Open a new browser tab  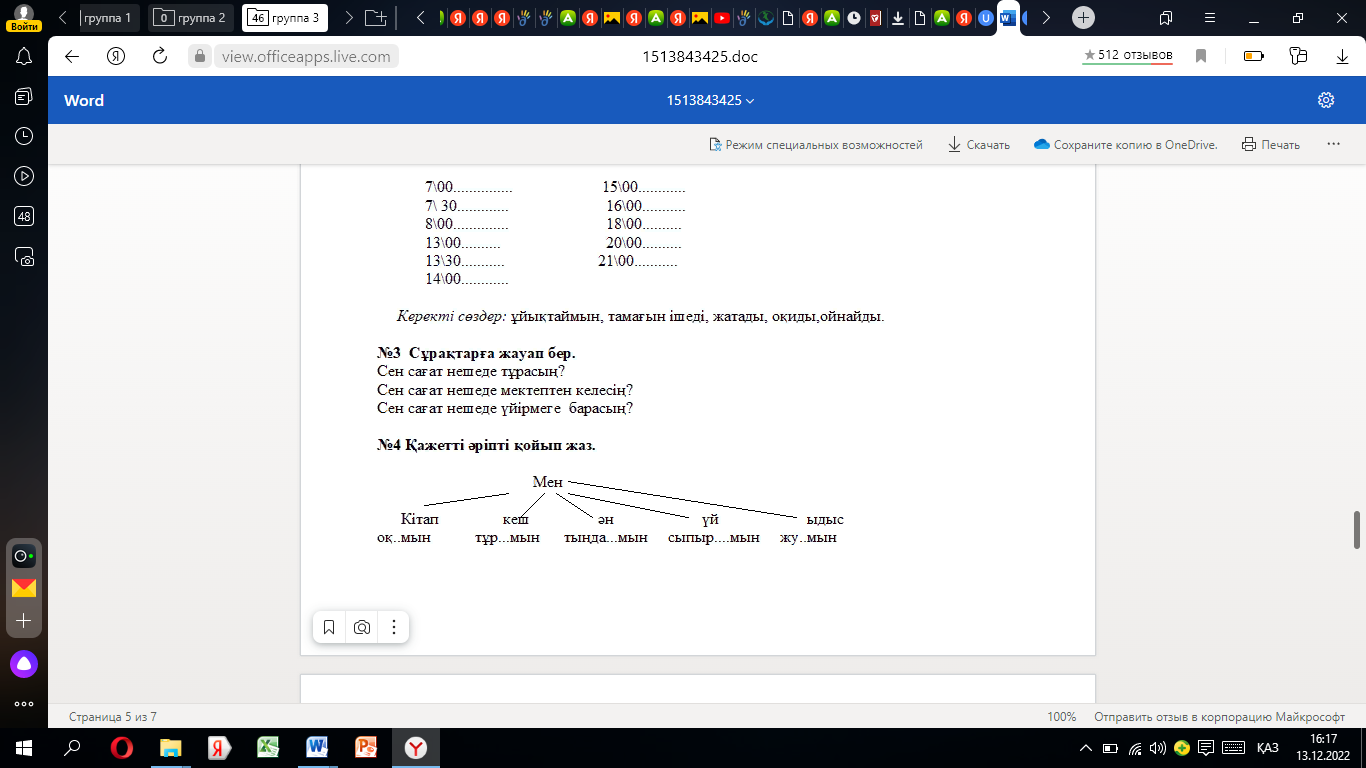click(x=1083, y=18)
